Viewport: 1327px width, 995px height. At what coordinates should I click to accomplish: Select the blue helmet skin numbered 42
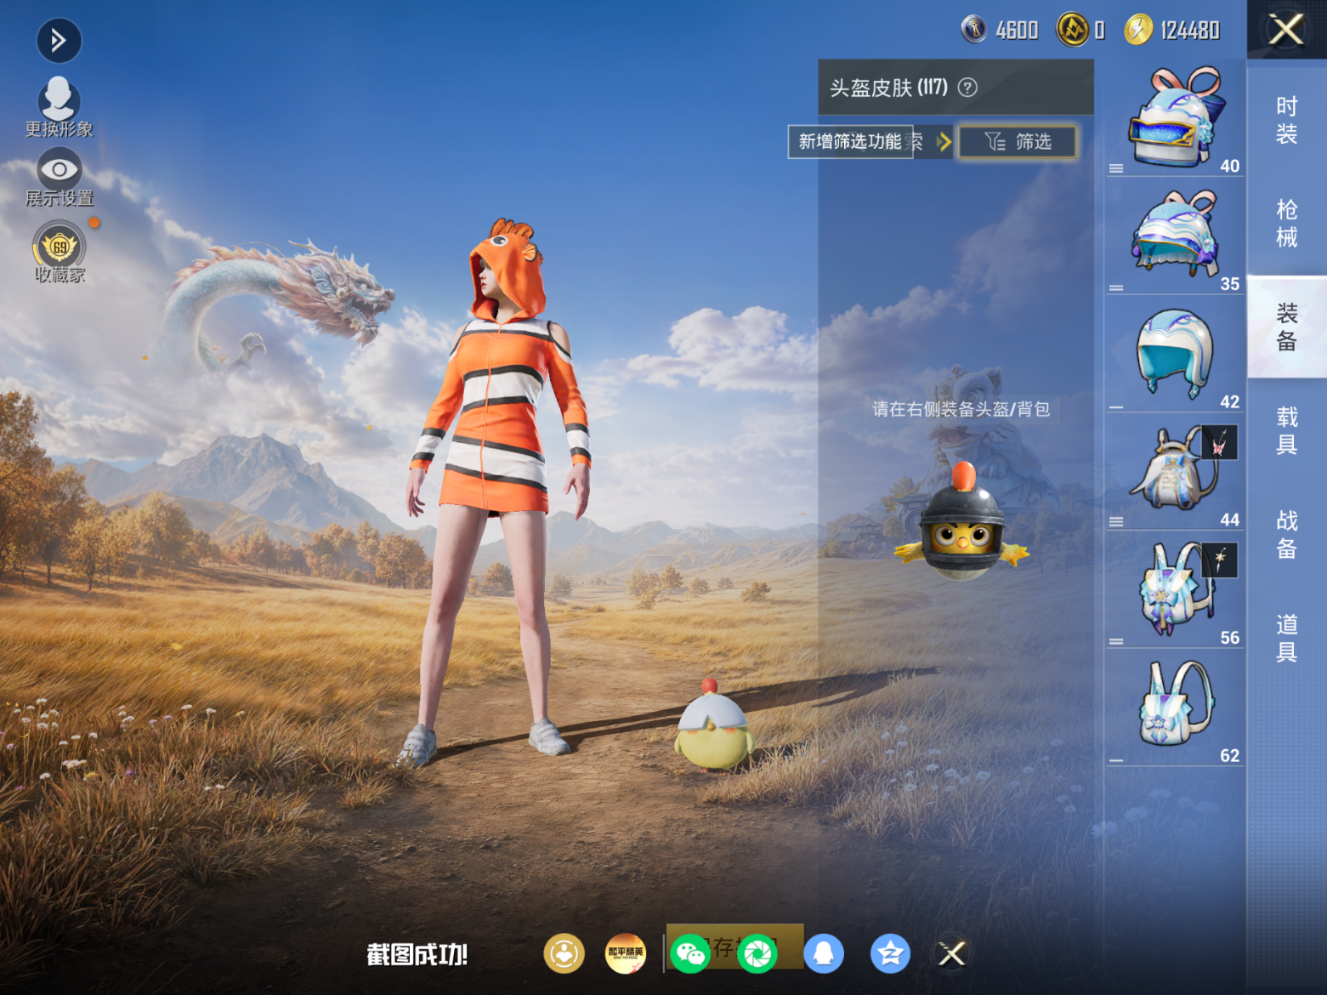[x=1175, y=355]
